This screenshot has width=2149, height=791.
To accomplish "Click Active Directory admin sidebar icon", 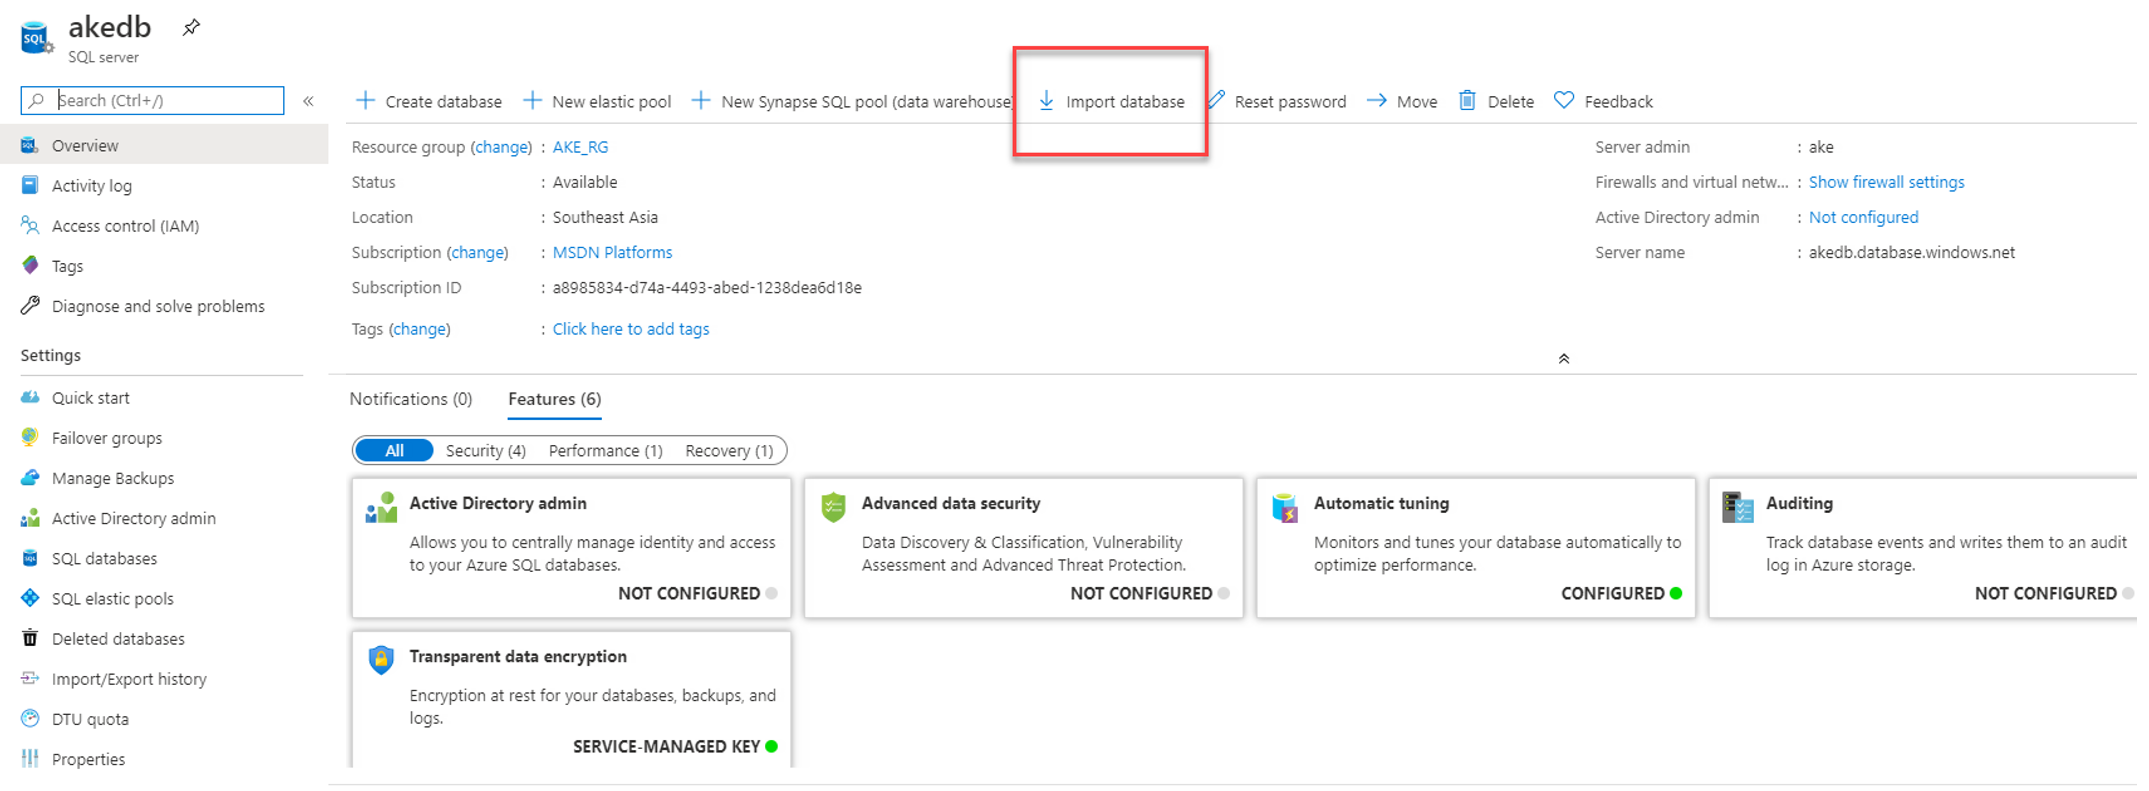I will tap(30, 518).
